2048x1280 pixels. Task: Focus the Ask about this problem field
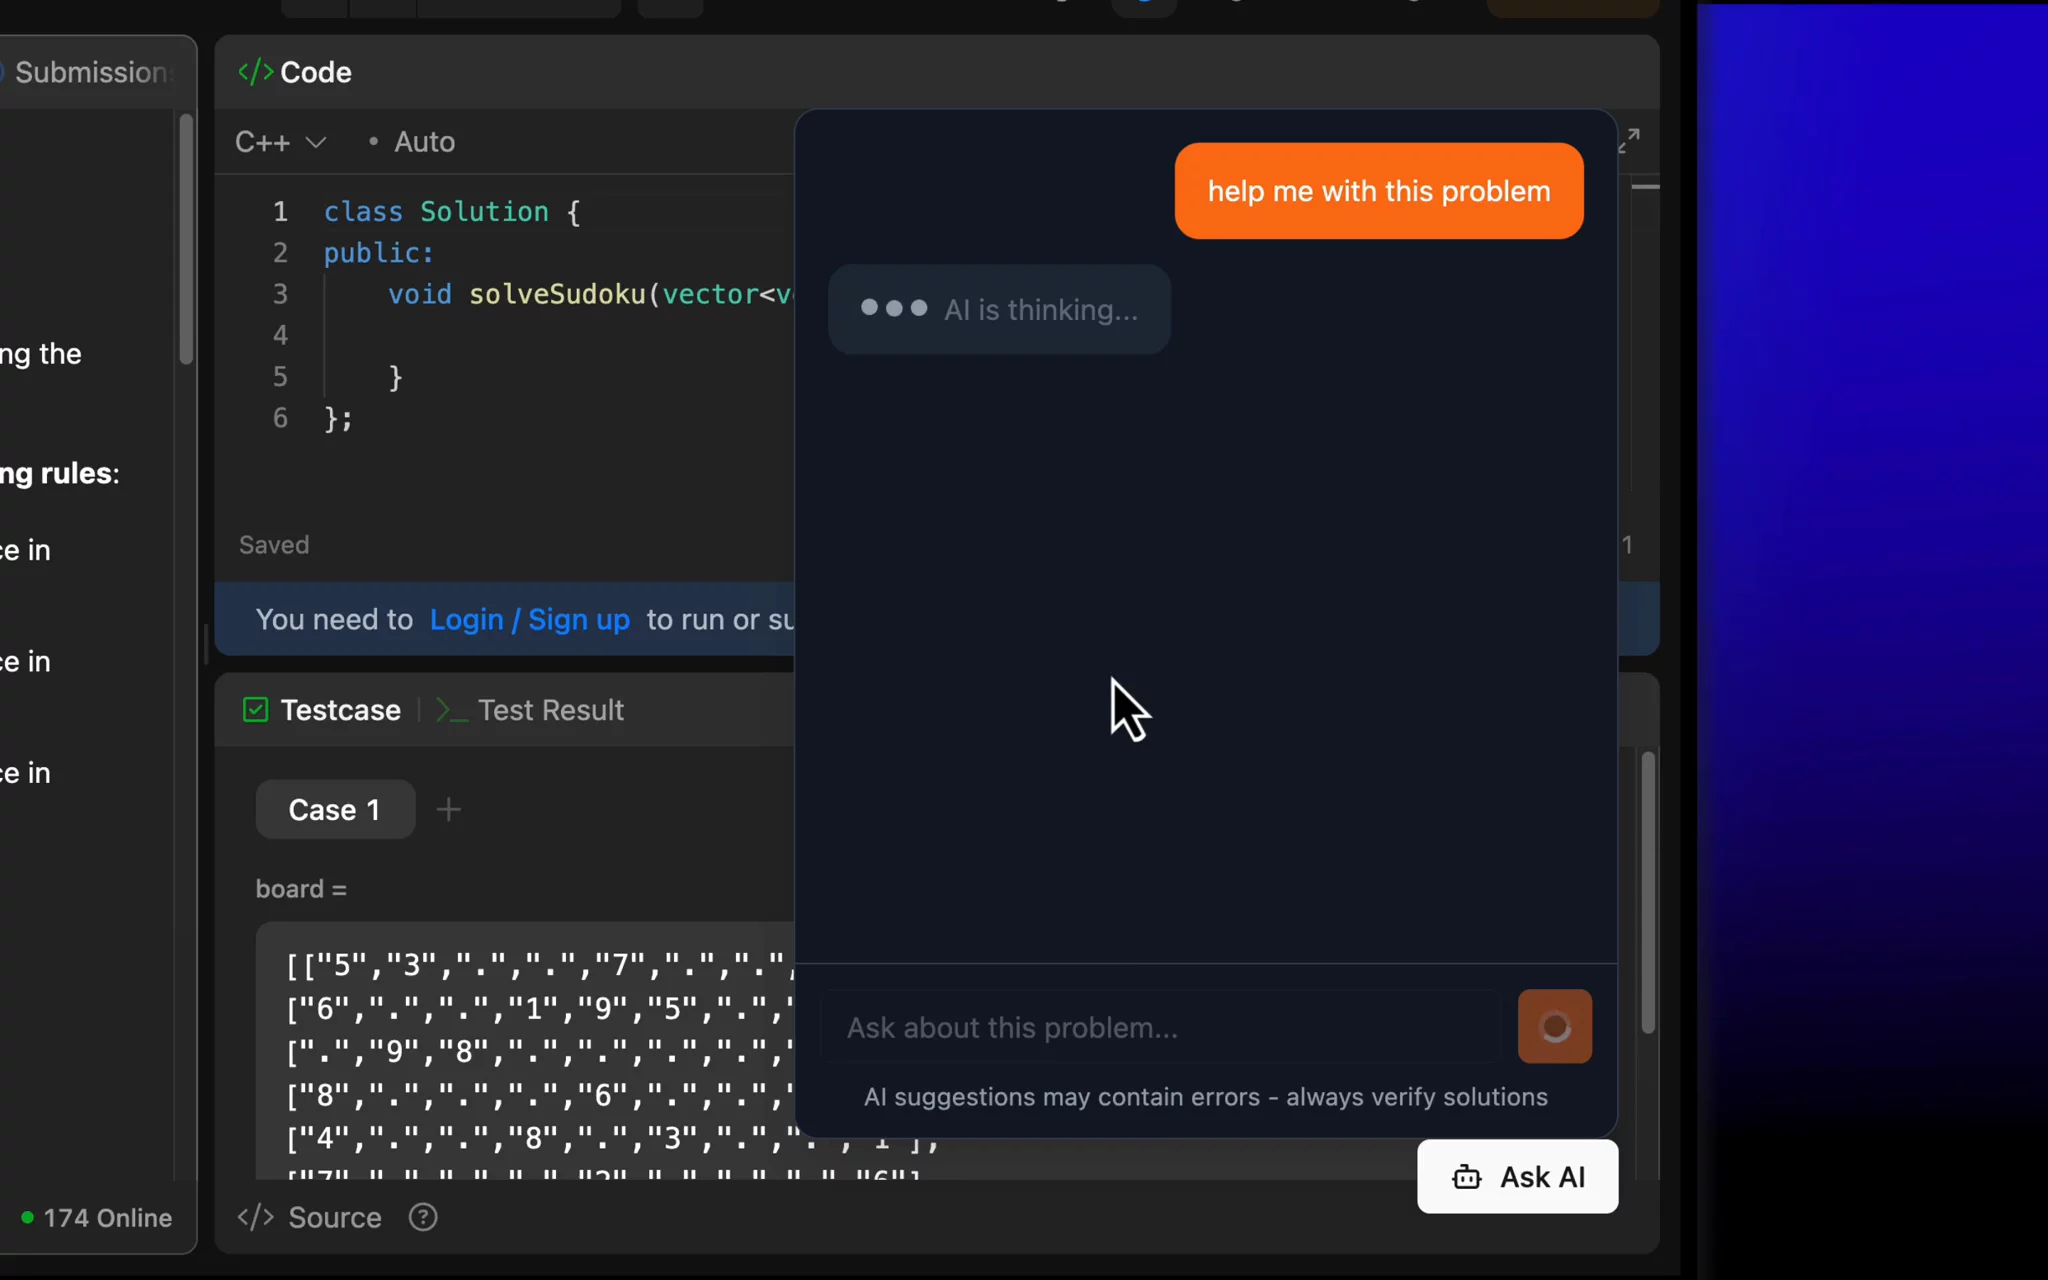(x=1160, y=1027)
